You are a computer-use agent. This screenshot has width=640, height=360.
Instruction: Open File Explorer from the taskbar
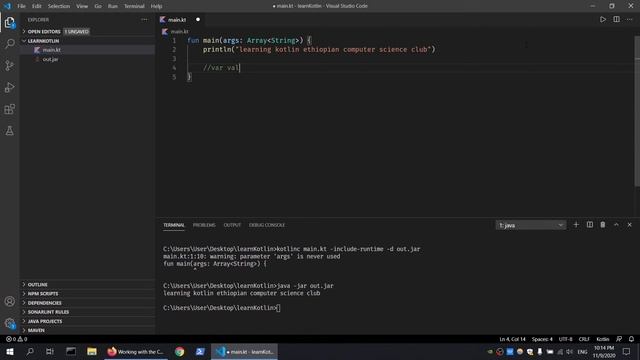[x=92, y=351]
